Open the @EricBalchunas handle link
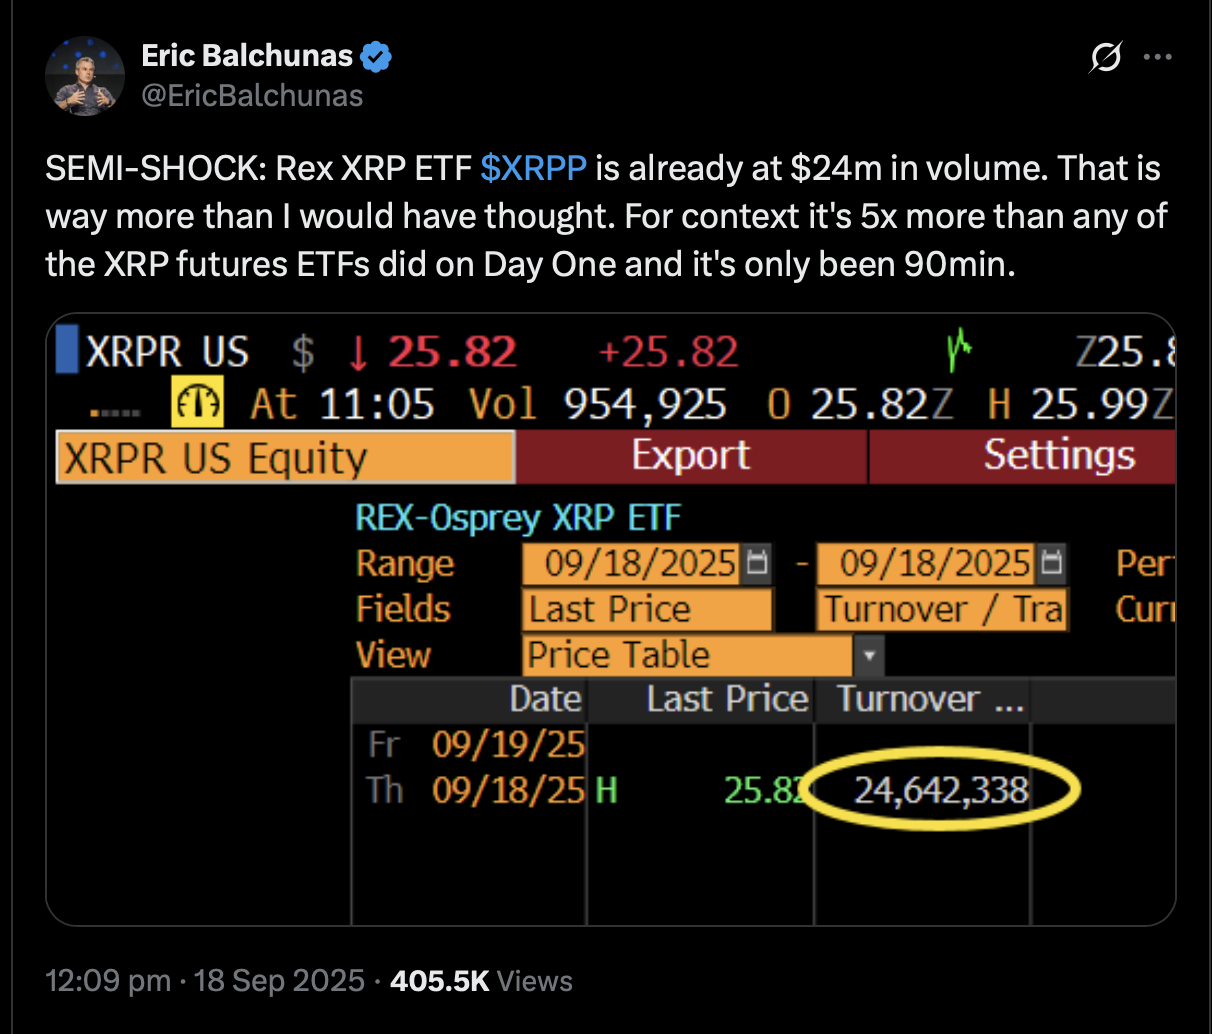This screenshot has height=1034, width=1212. (x=253, y=96)
